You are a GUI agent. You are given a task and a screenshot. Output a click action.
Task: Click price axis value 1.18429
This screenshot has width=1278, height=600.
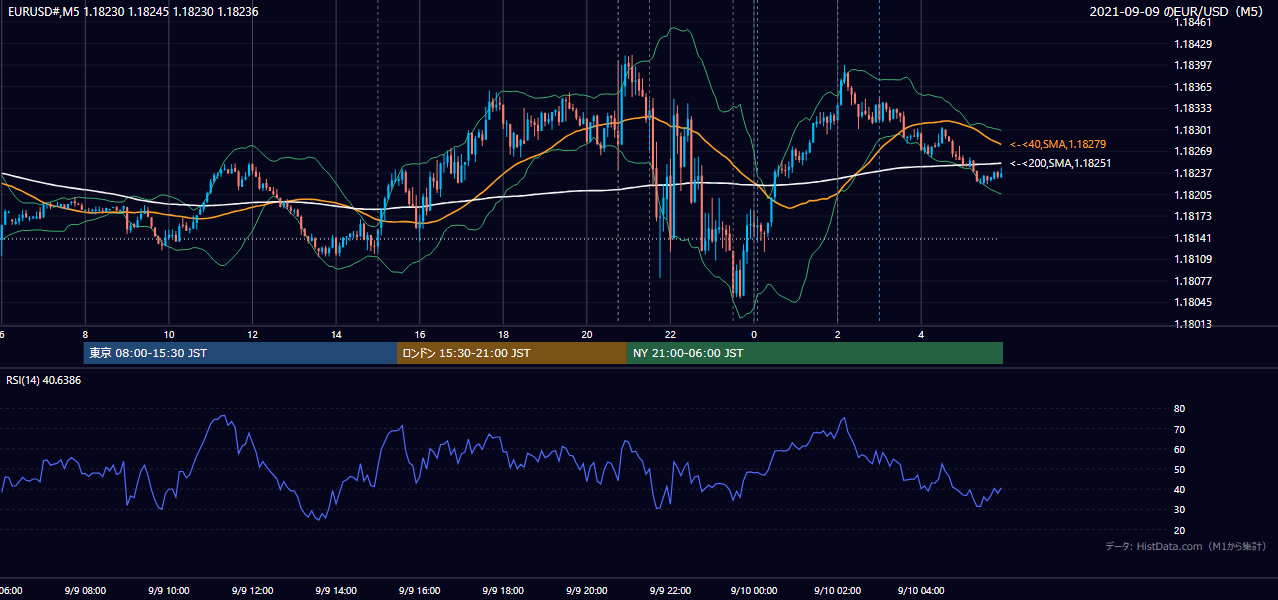(x=1194, y=44)
